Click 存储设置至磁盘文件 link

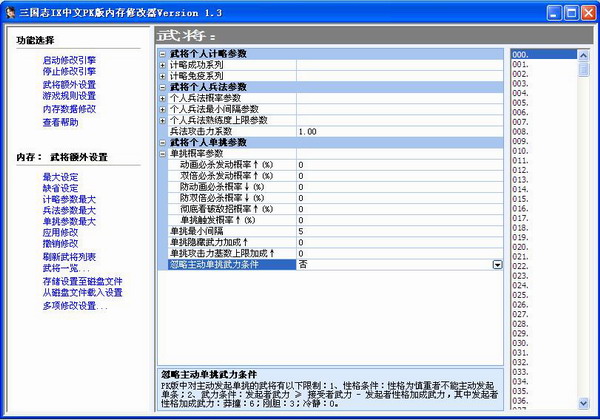point(82,282)
